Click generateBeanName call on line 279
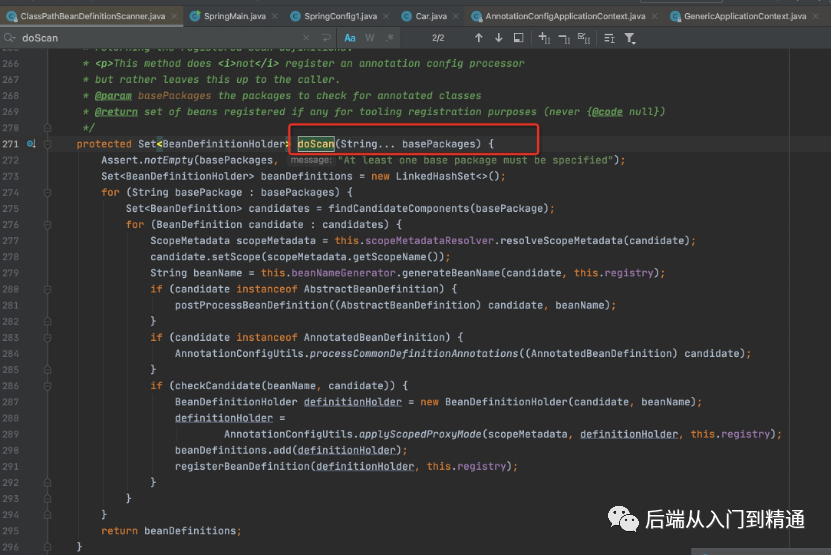Screen dimensions: 832x556 click(x=450, y=273)
